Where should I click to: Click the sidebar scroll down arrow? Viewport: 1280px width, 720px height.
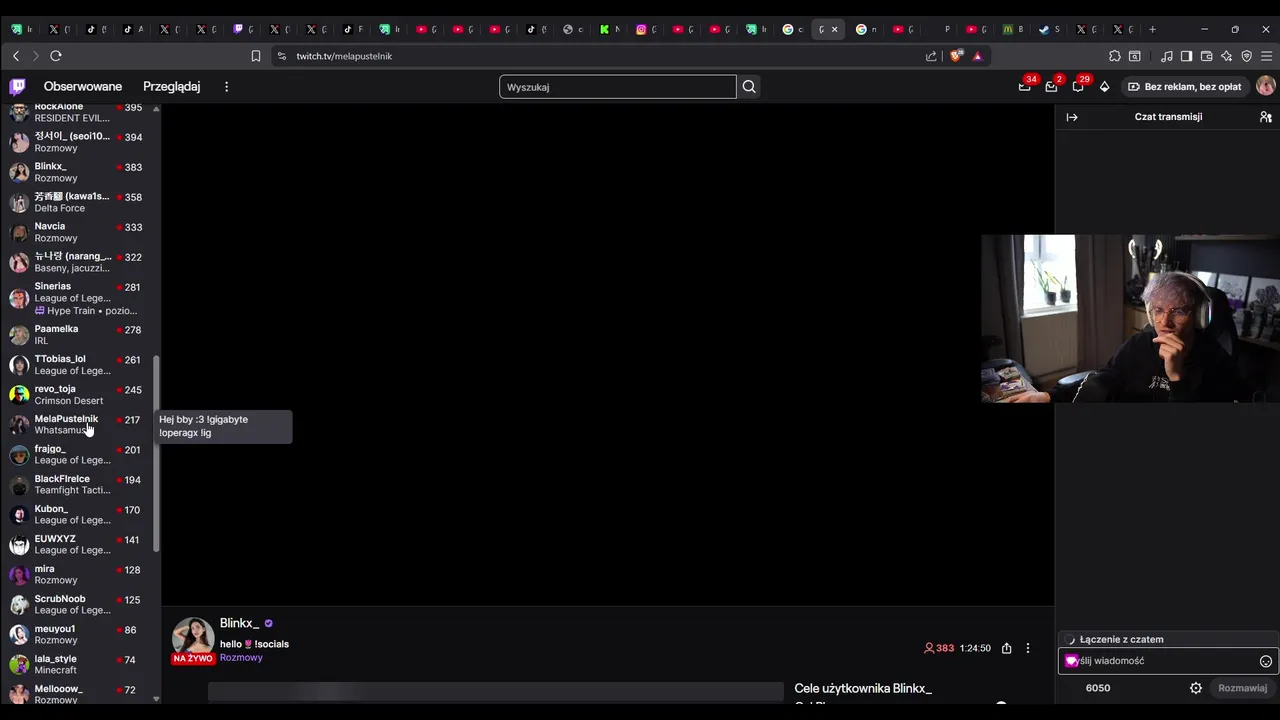click(156, 699)
